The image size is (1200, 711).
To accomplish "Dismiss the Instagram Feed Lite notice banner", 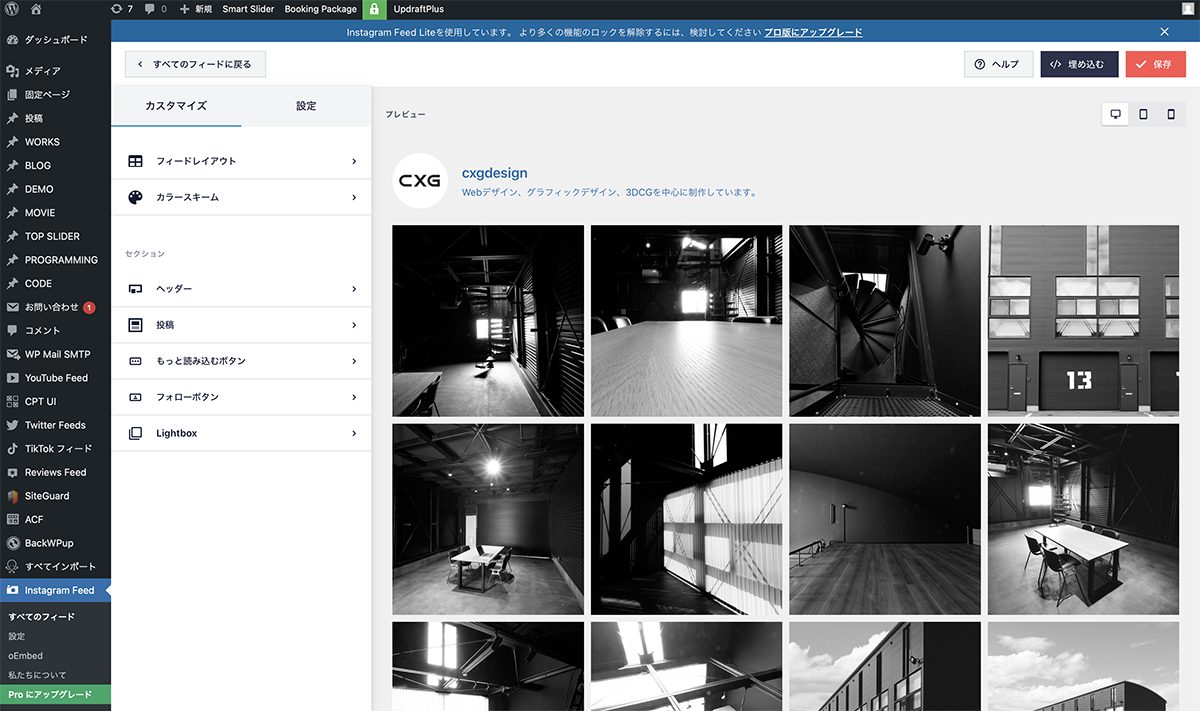I will tap(1164, 32).
